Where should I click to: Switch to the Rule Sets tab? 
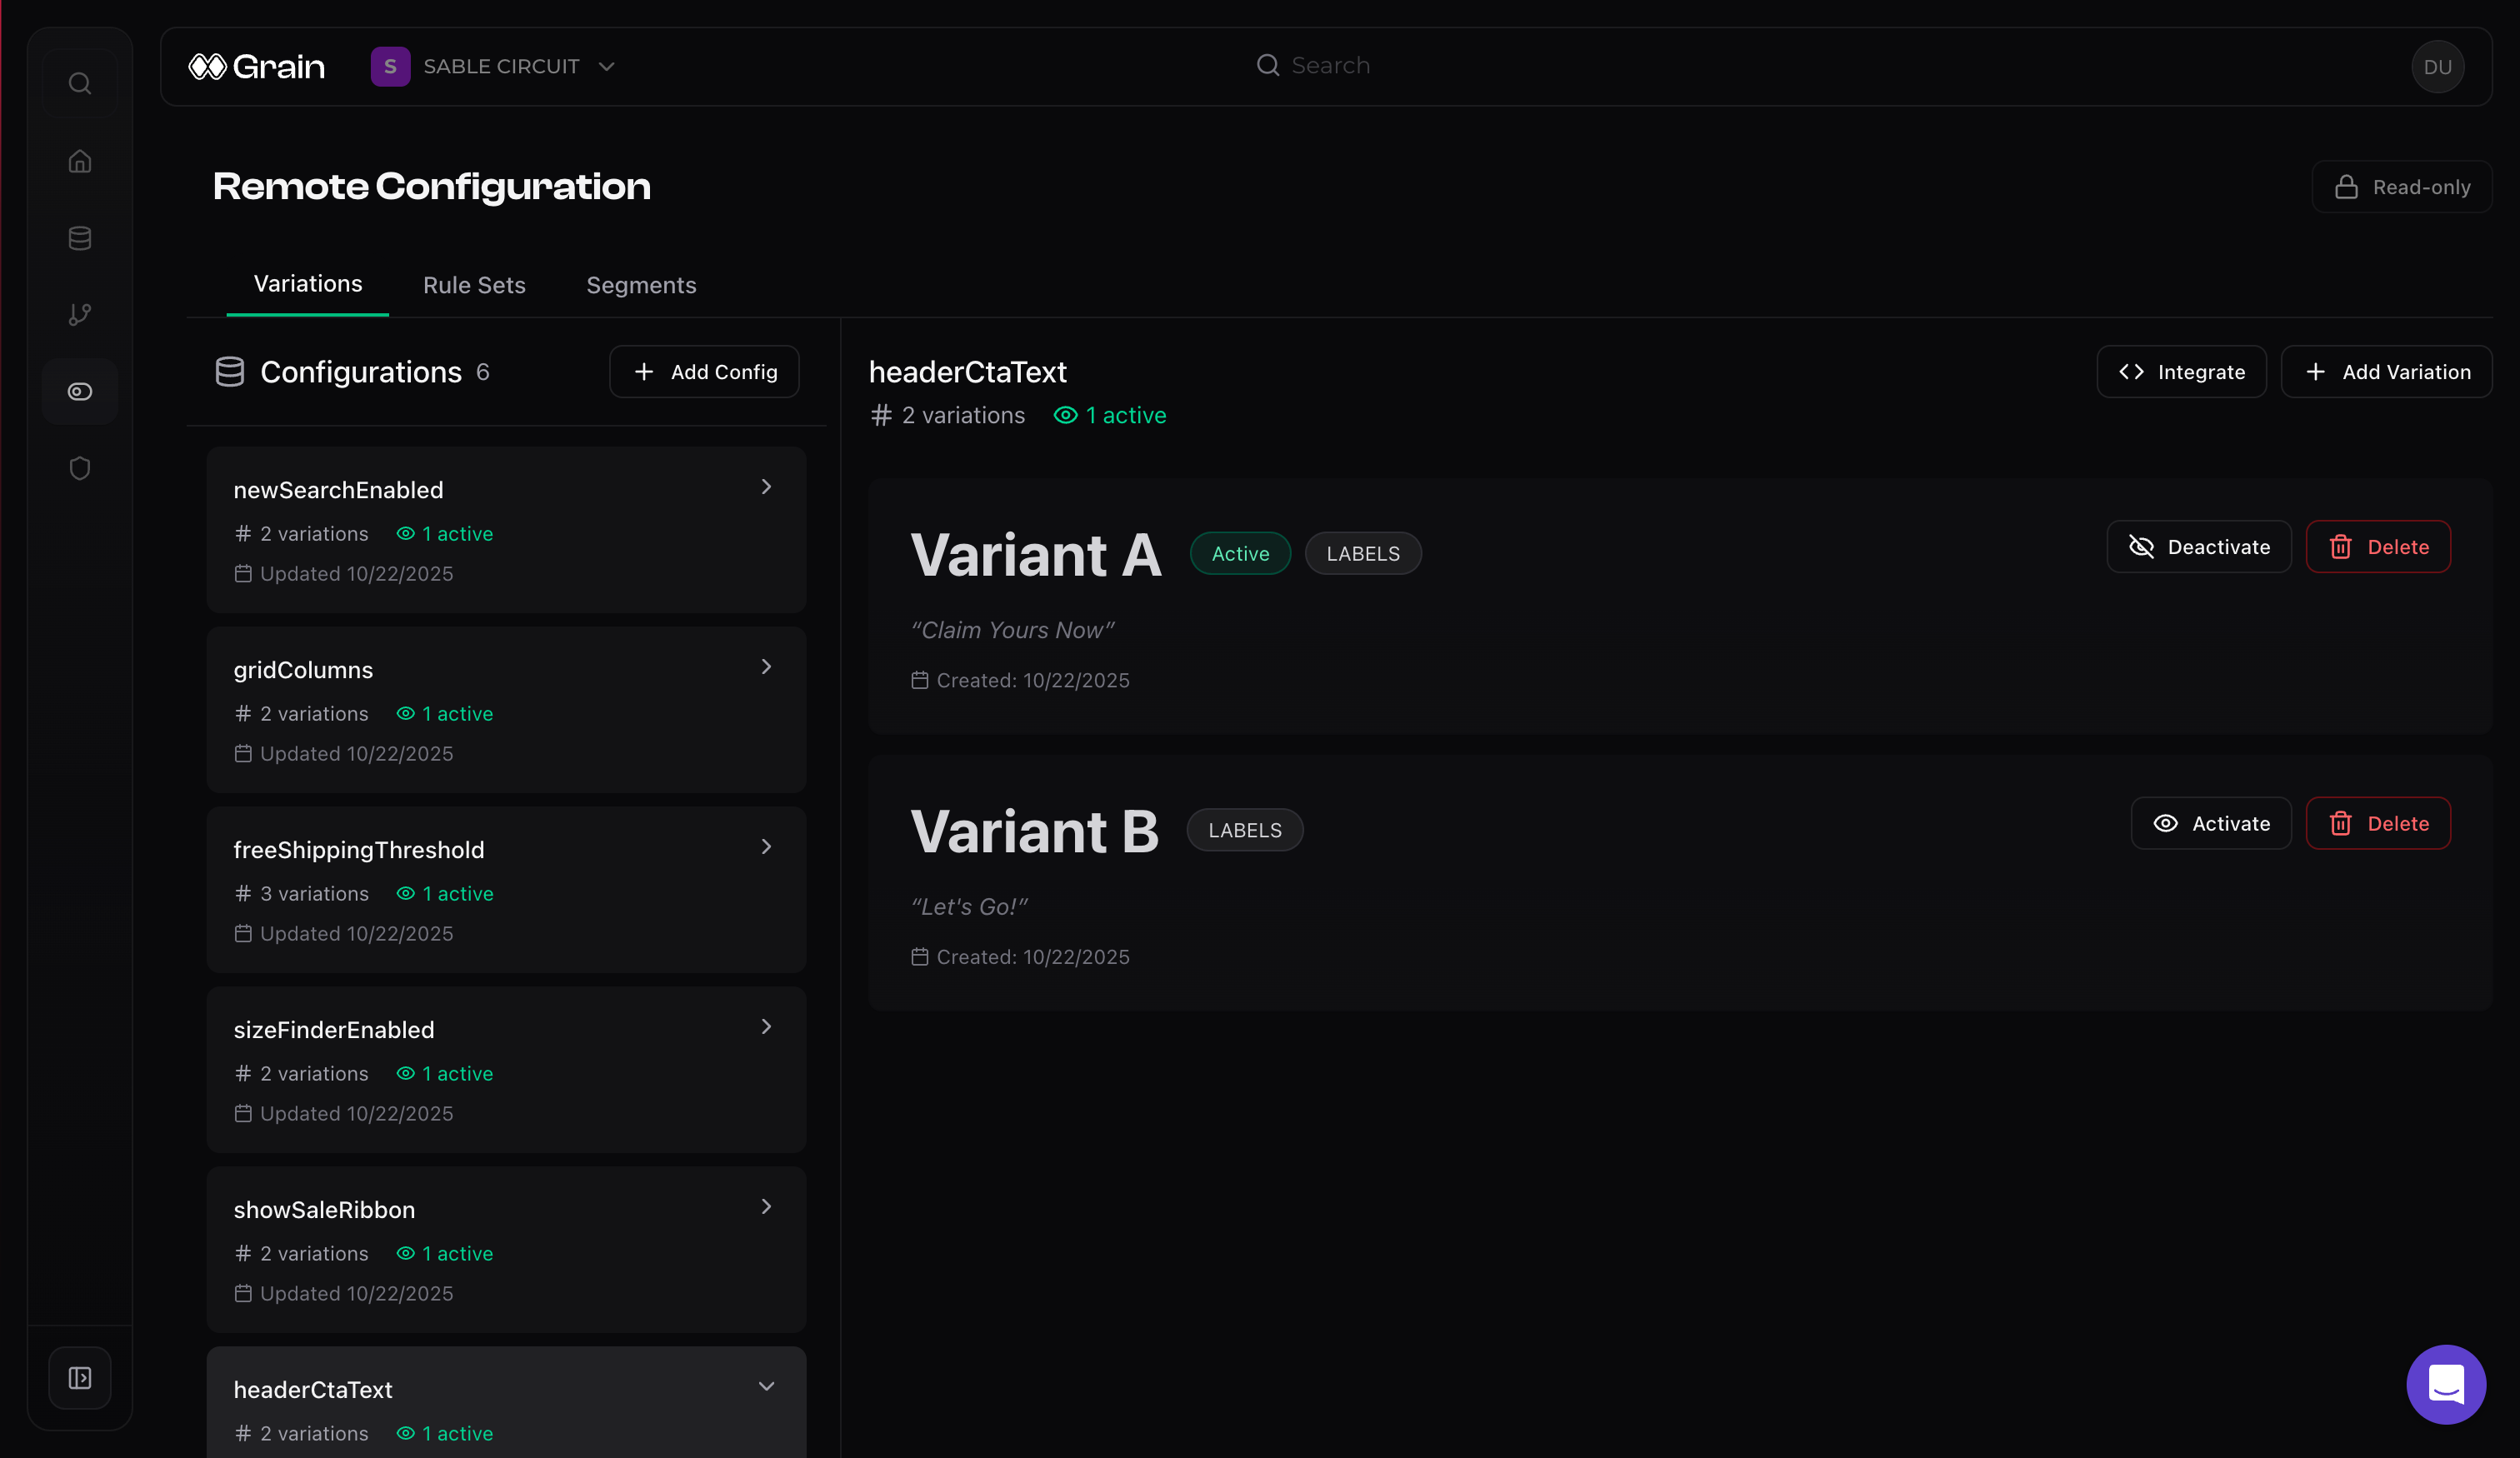[x=474, y=285]
